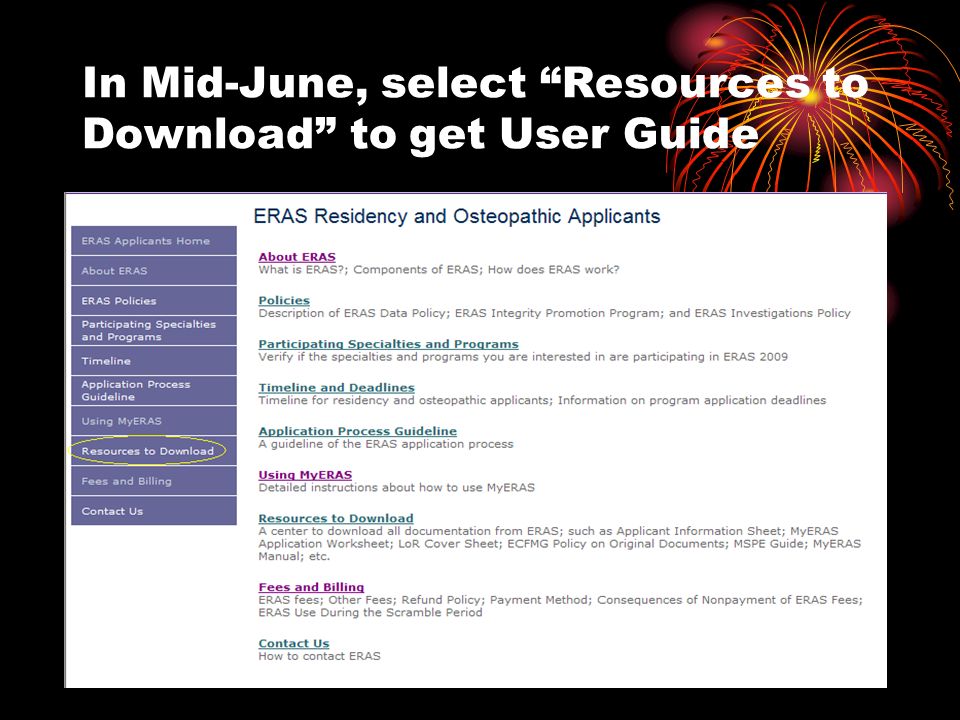Select 'Verify if the specialties and programs' description
The image size is (960, 720).
523,356
